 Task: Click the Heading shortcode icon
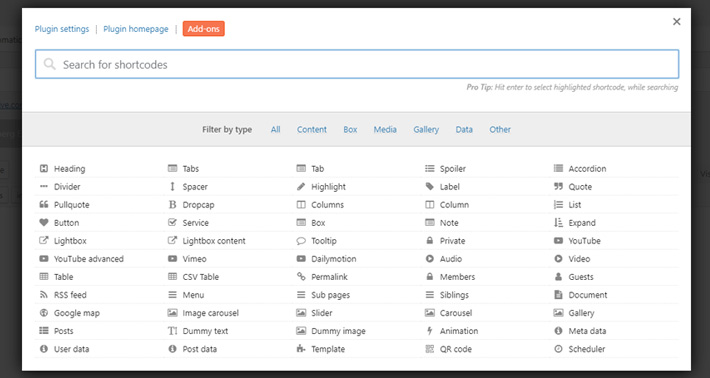pos(44,168)
